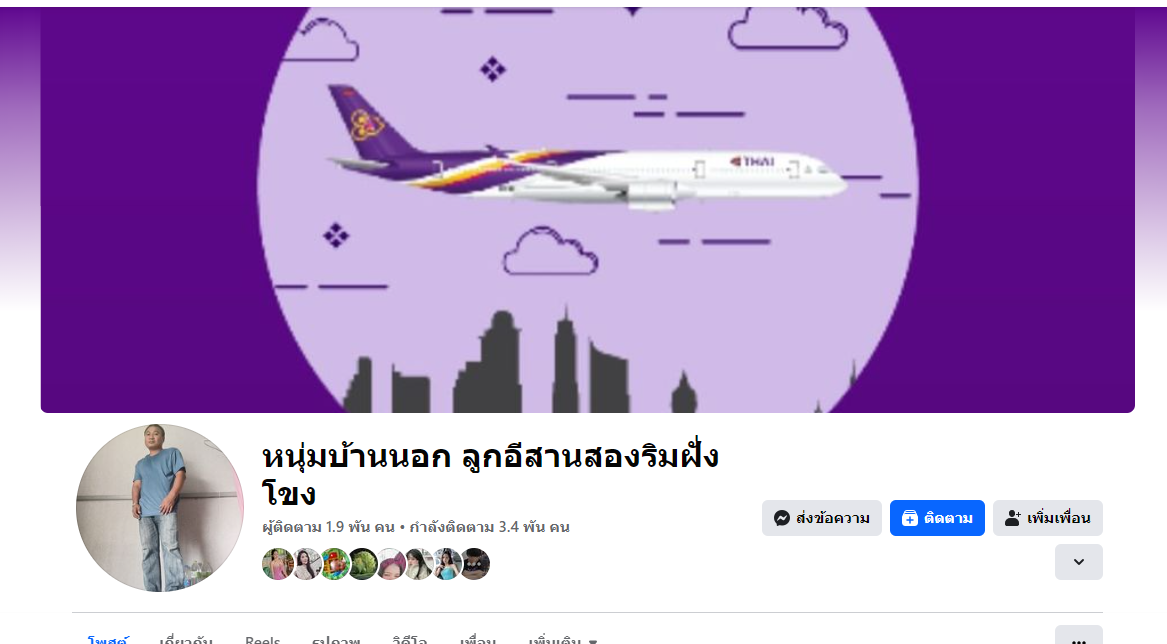Switch to the โพสต์ tab
The height and width of the screenshot is (644, 1167).
pyautogui.click(x=107, y=639)
